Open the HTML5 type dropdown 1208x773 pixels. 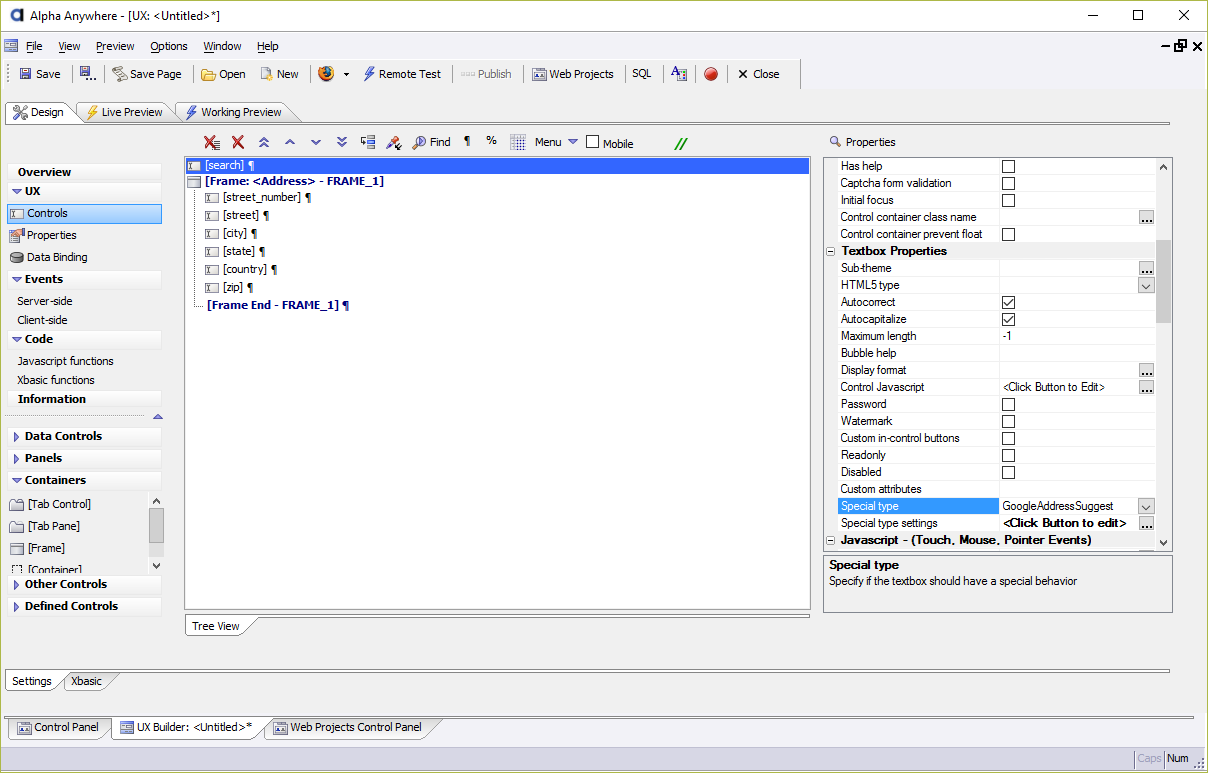1146,286
